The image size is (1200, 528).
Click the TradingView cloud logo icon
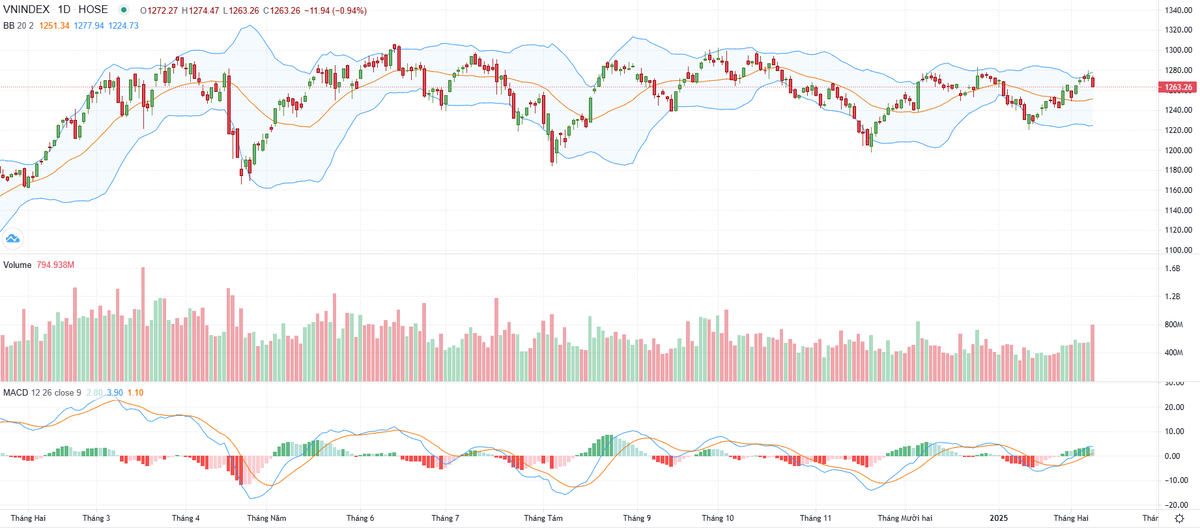tap(13, 239)
